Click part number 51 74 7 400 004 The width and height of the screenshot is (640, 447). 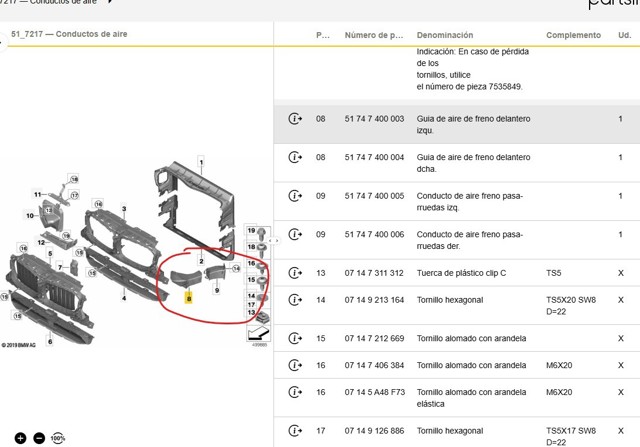click(x=374, y=157)
